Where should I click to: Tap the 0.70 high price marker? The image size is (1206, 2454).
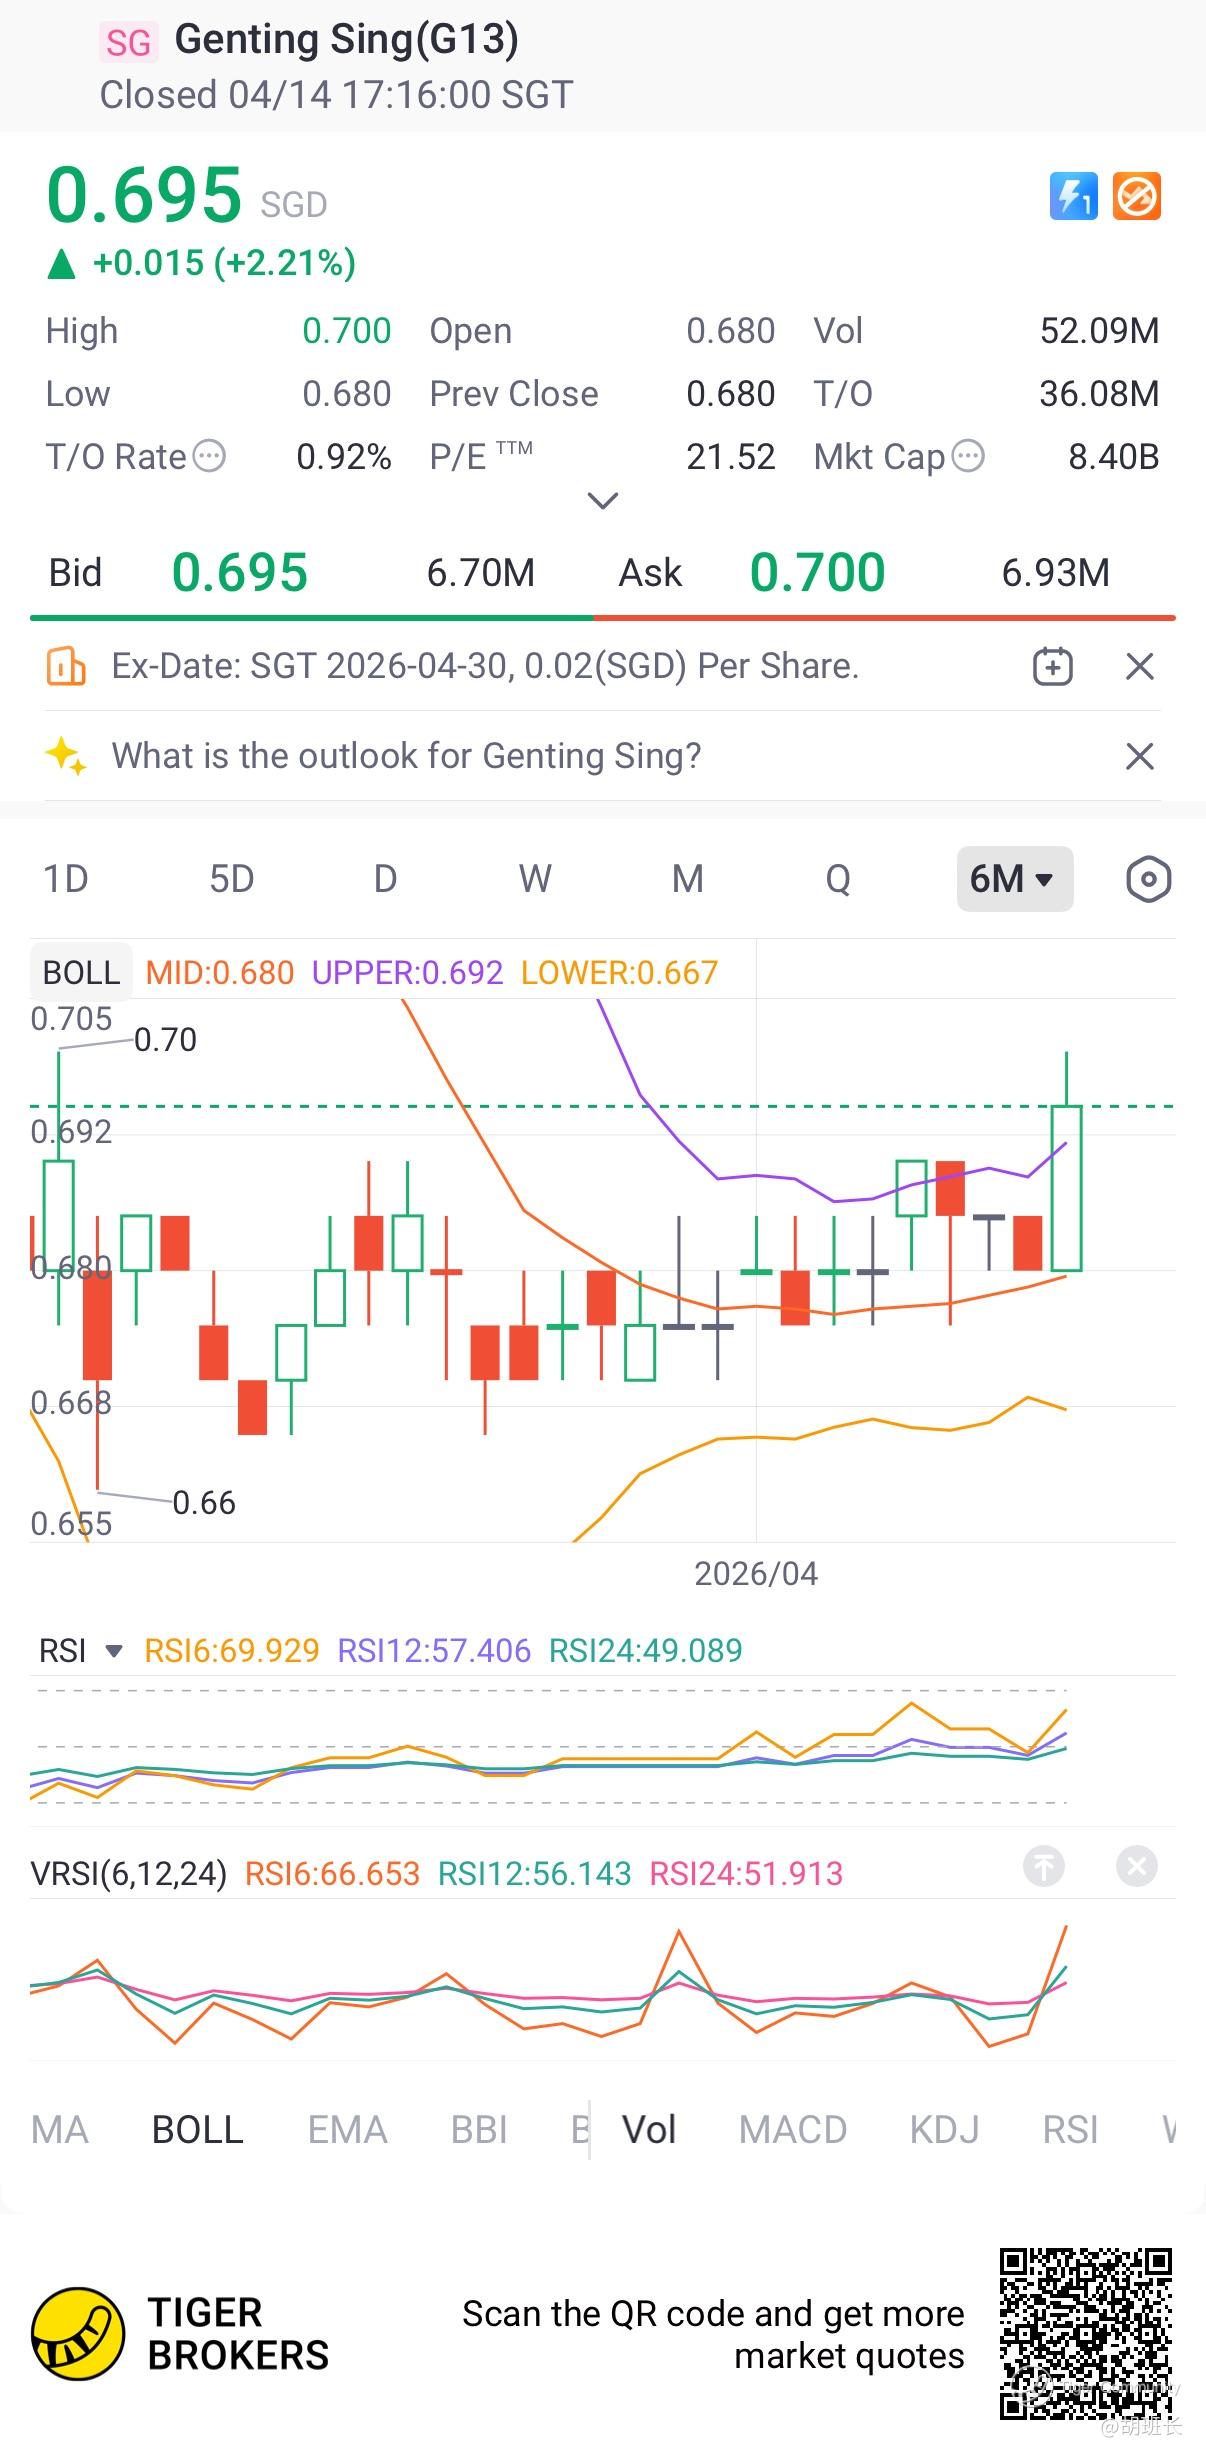click(x=165, y=1040)
